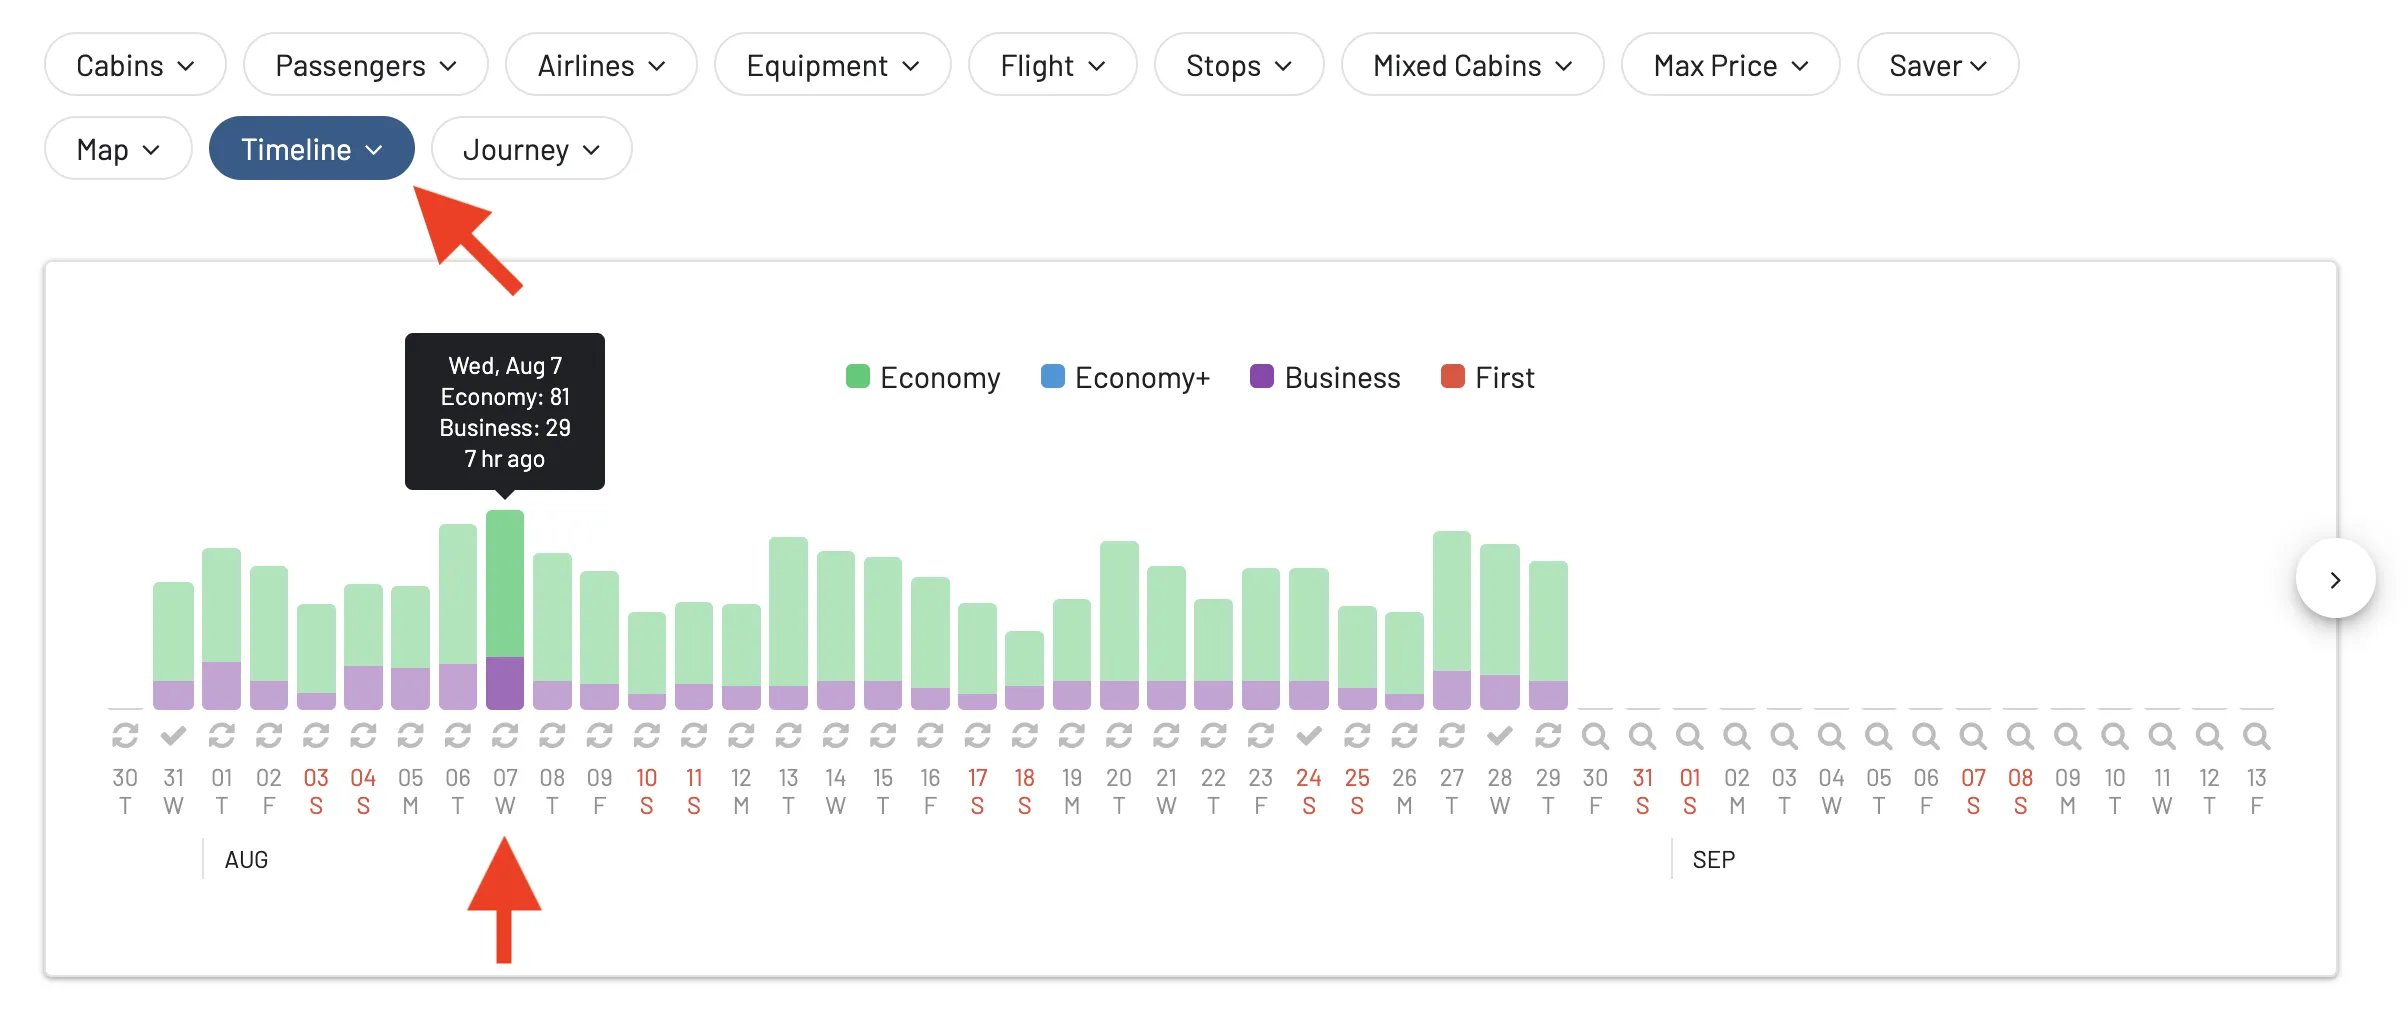2408x1036 pixels.
Task: Search availability for Sep 05
Action: (1879, 736)
